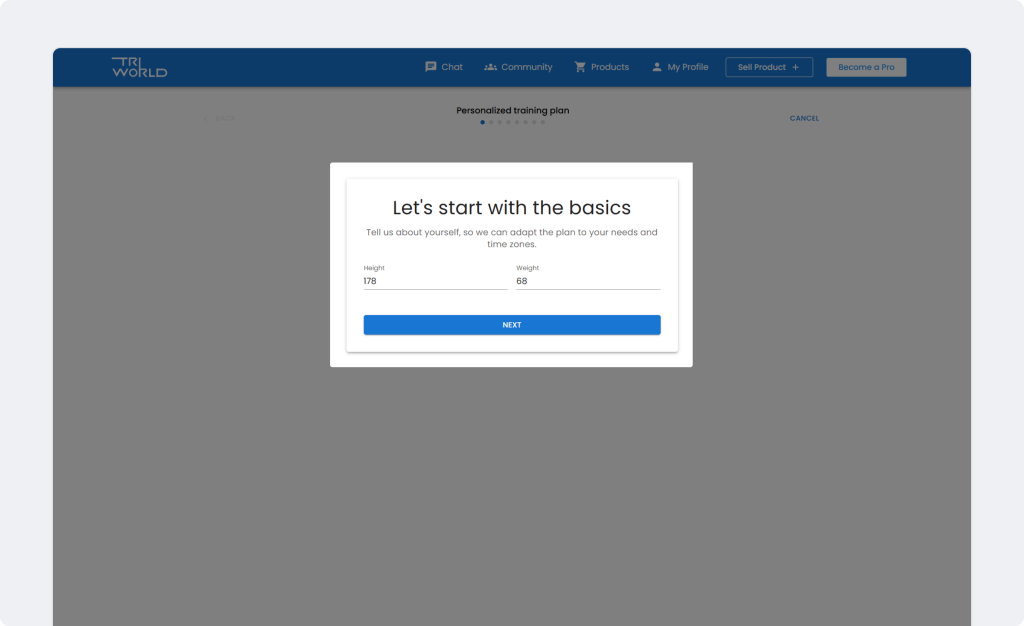The height and width of the screenshot is (626, 1024).
Task: Open the Sell Product option
Action: coord(768,67)
